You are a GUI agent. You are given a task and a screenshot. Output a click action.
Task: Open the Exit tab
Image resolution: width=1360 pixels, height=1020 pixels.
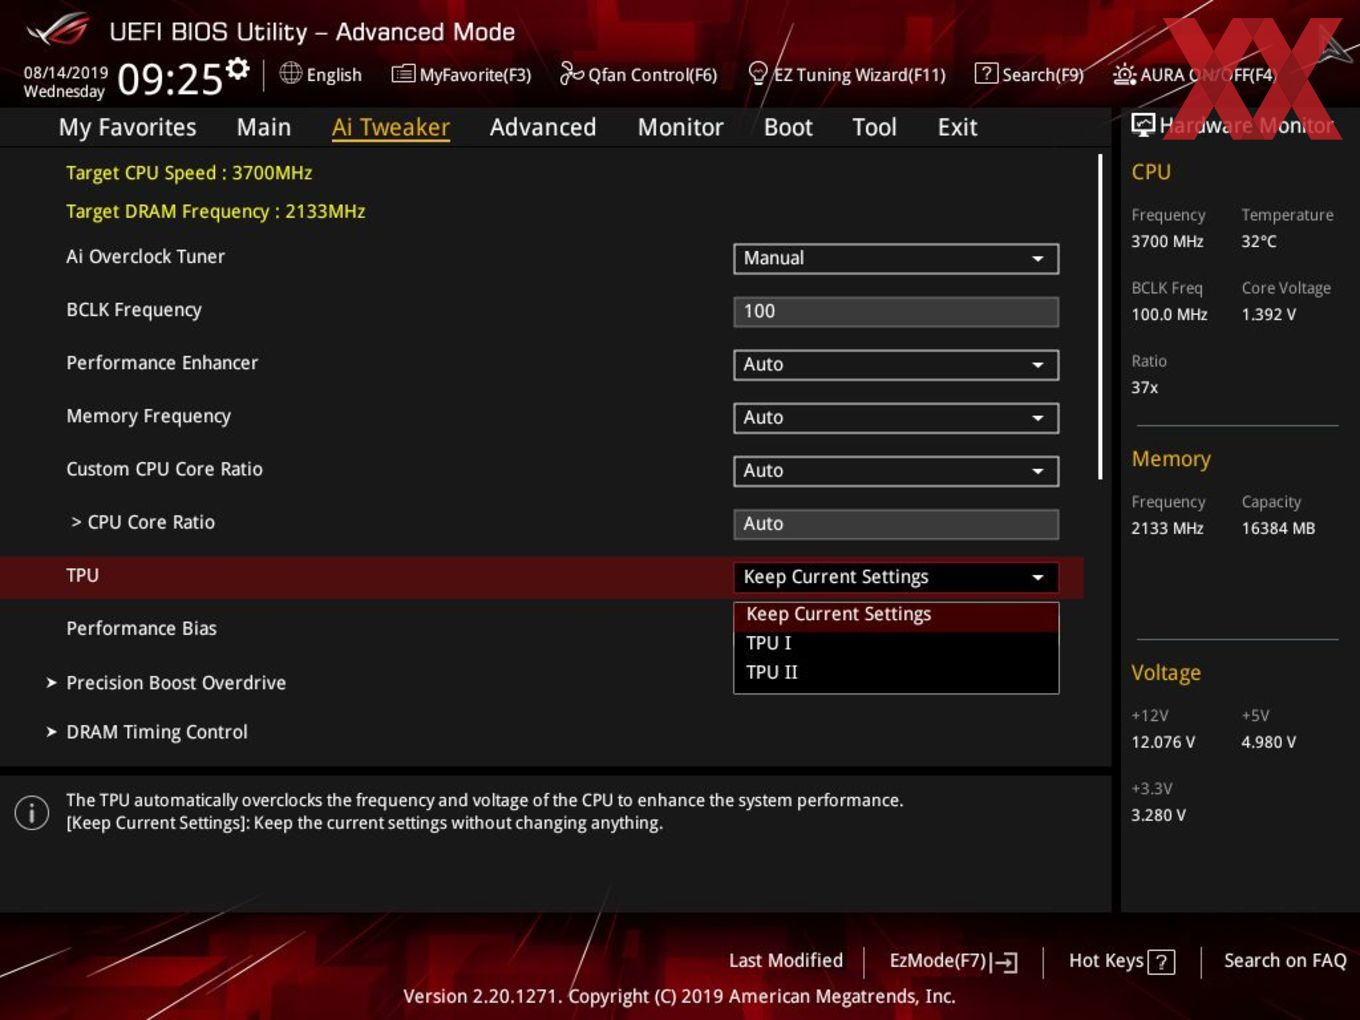(957, 127)
